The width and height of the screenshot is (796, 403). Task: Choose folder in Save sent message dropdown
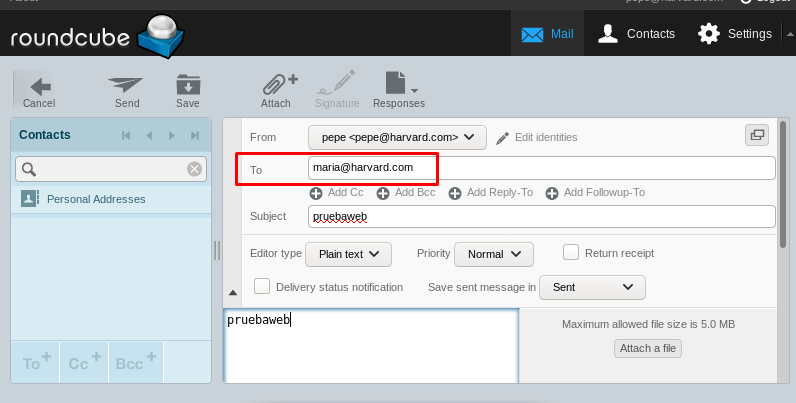point(592,287)
